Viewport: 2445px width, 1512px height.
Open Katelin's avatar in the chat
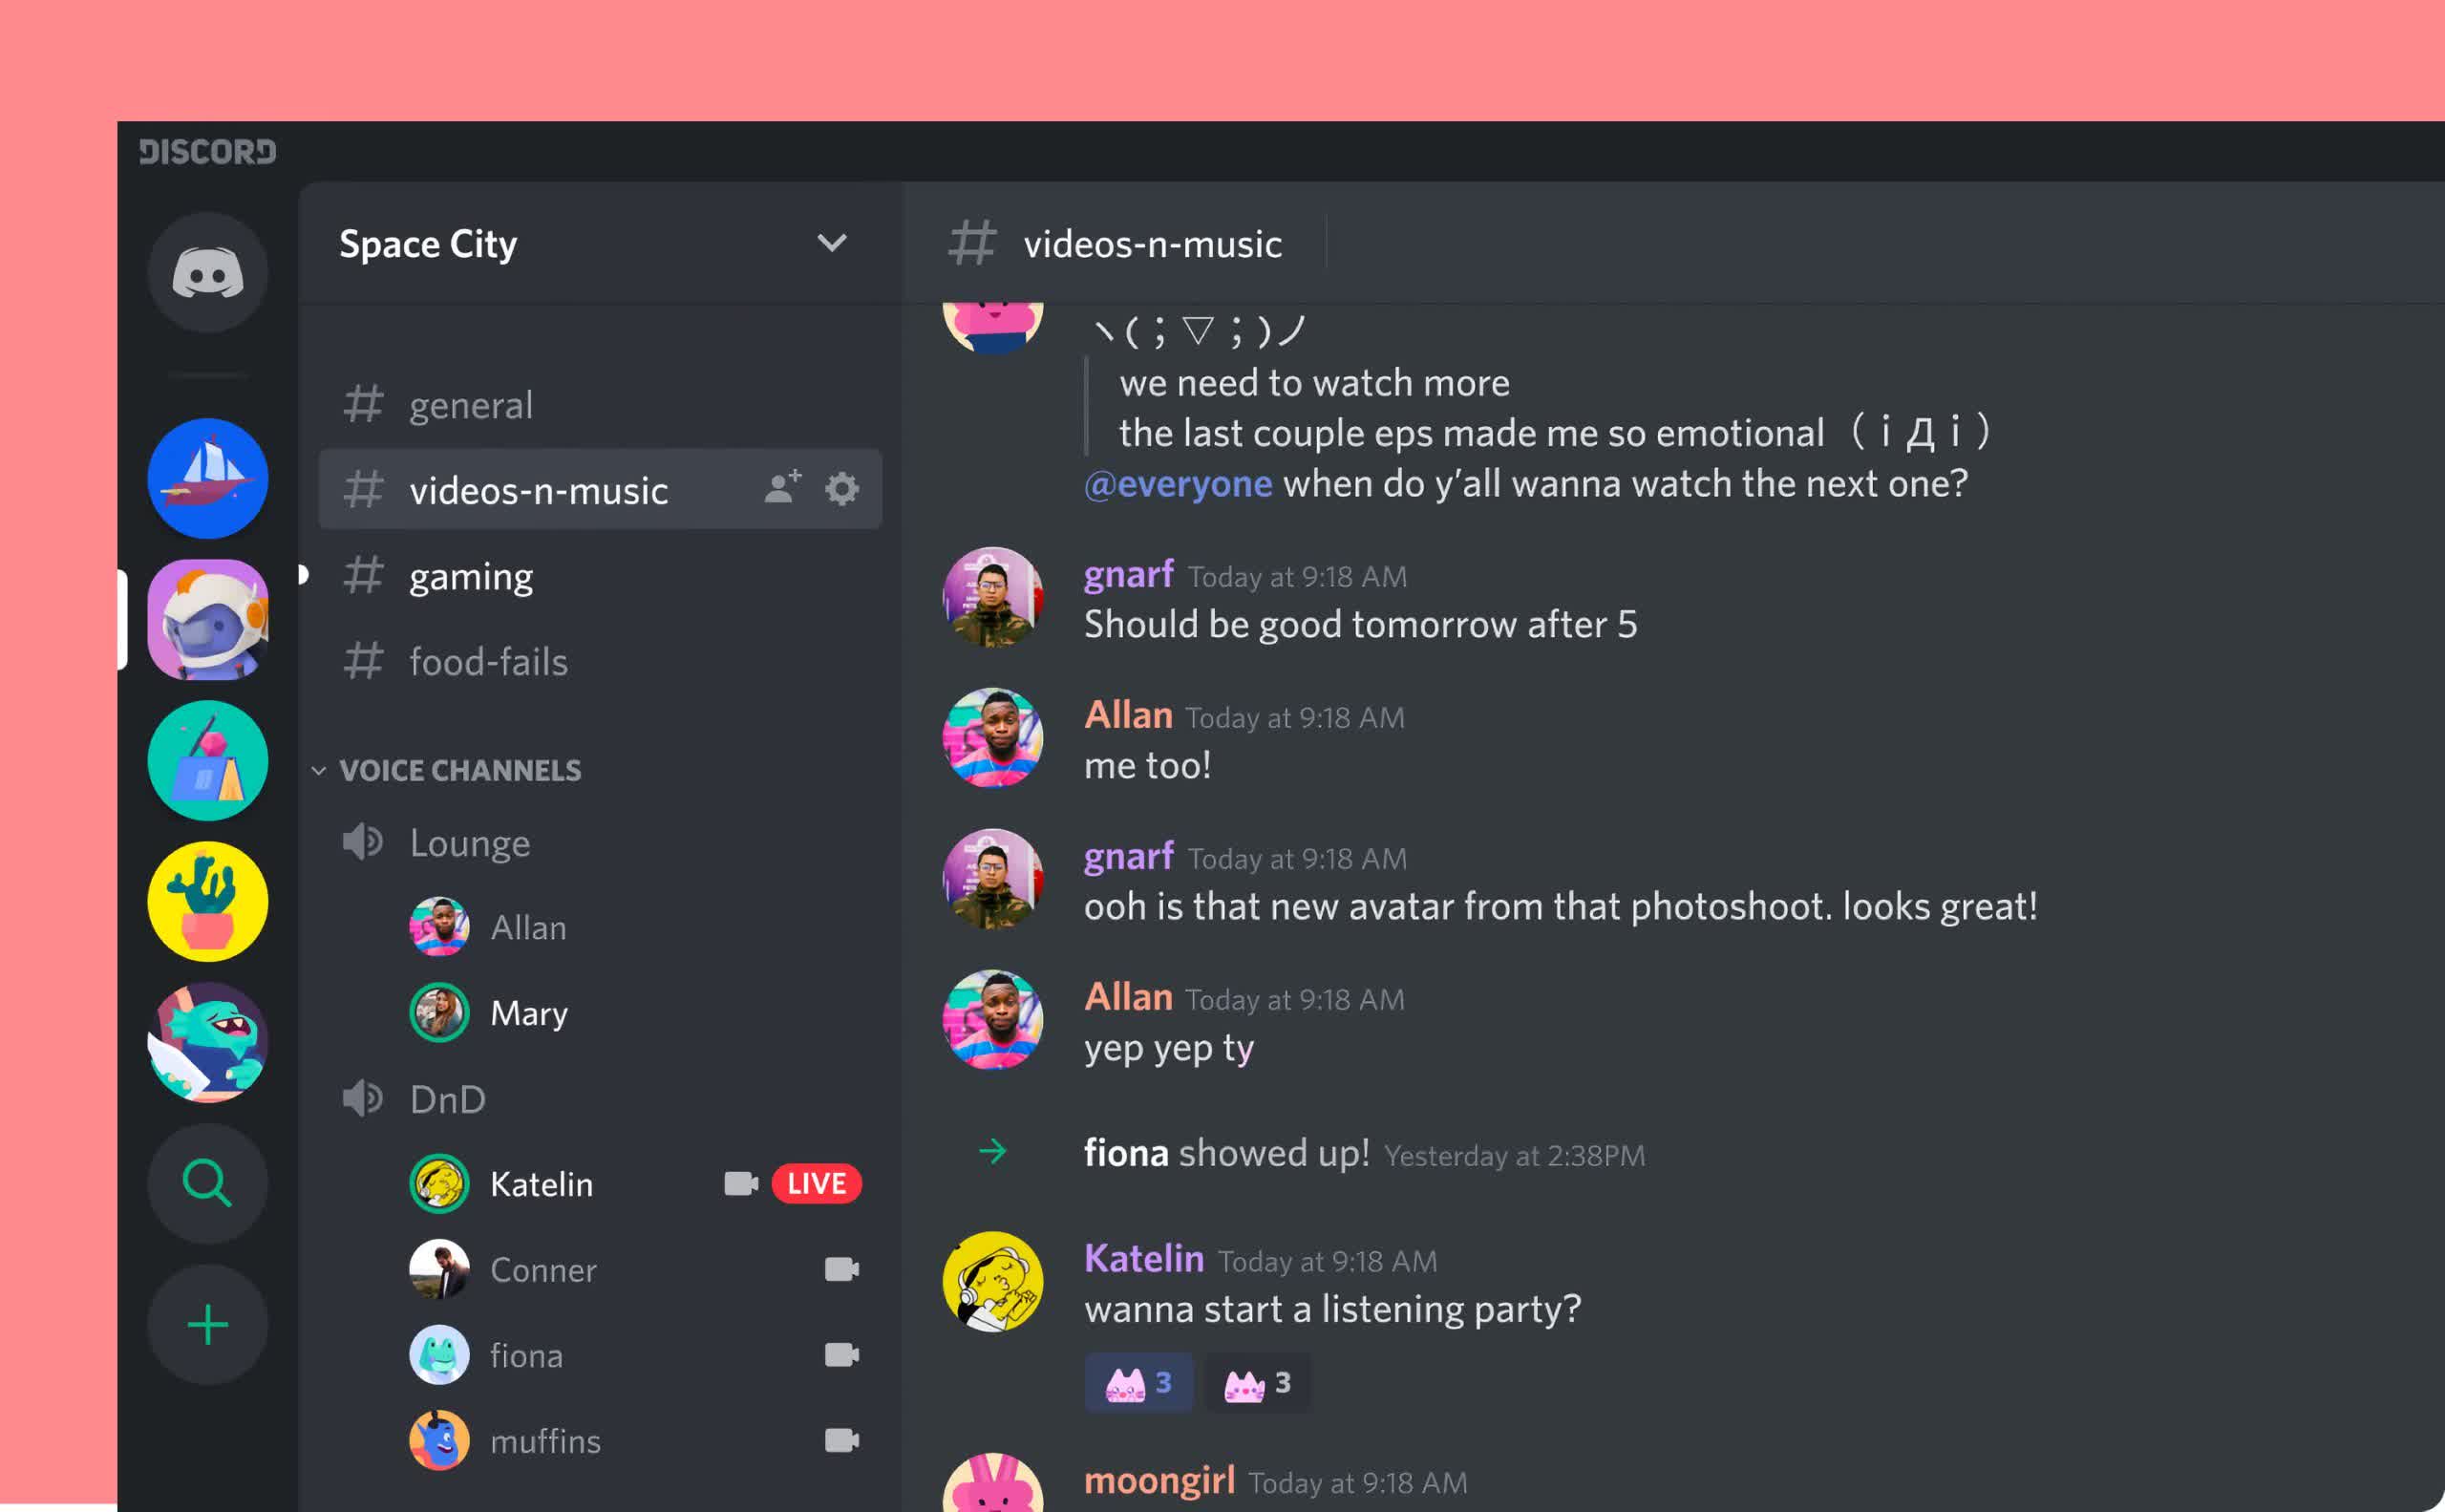(992, 1281)
